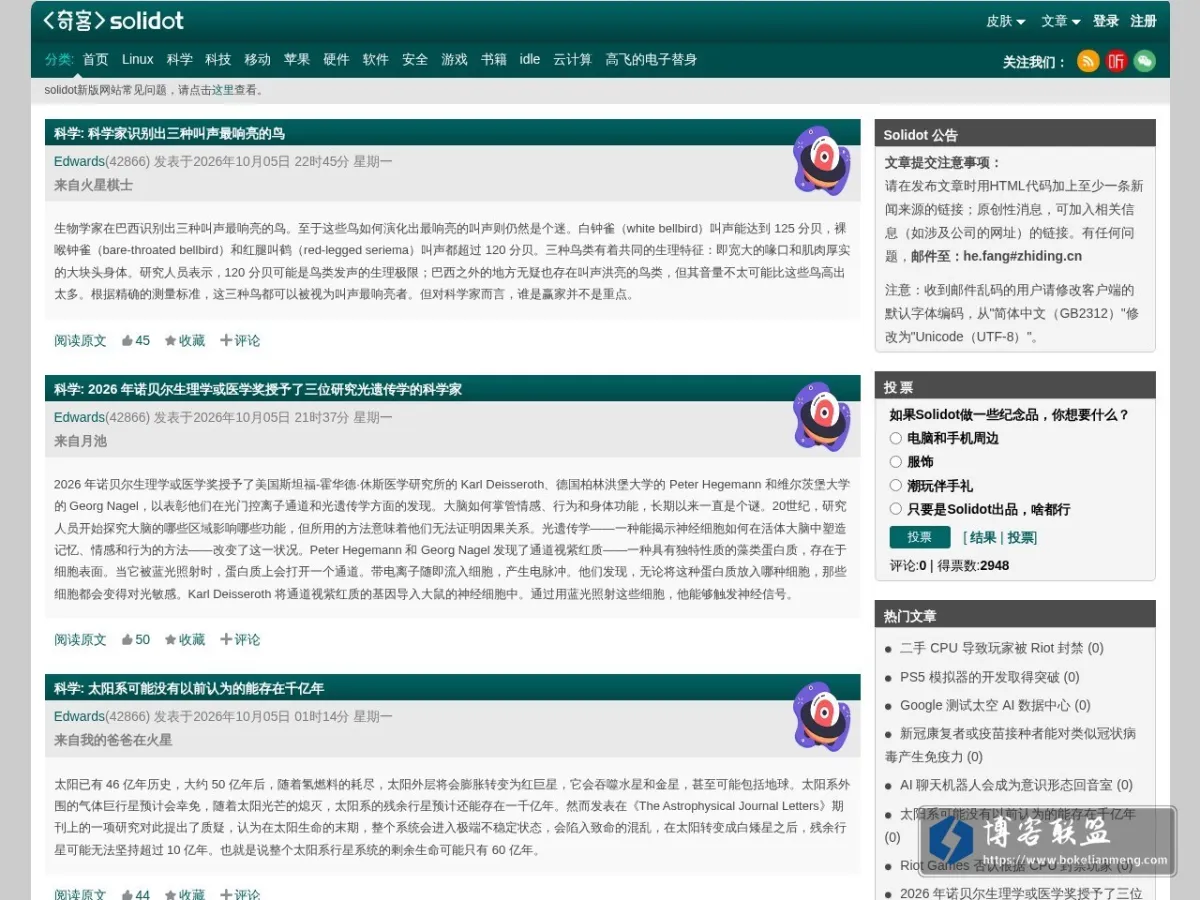
Task: Click the 科学 category tag in the birds headline
Action: (x=69, y=133)
